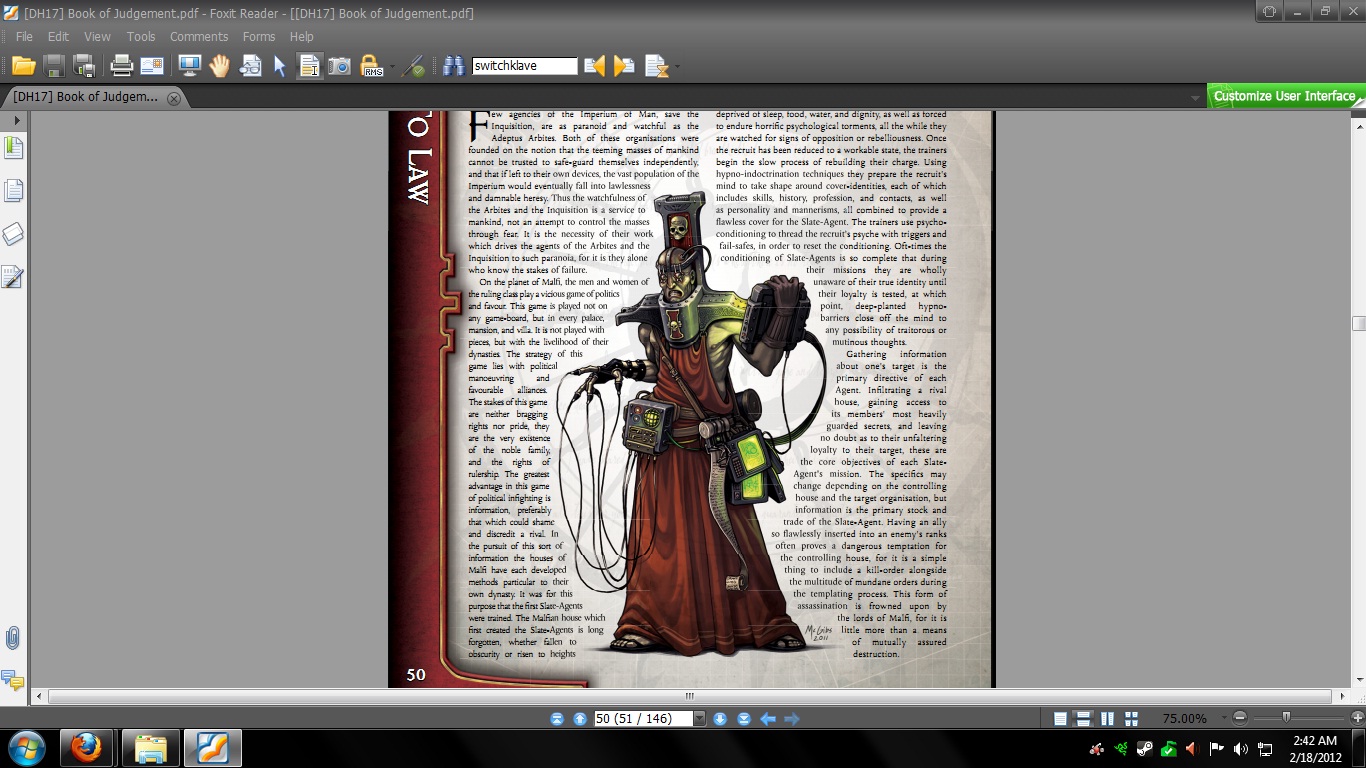The width and height of the screenshot is (1366, 768).
Task: Go forward to next view
Action: pos(792,718)
